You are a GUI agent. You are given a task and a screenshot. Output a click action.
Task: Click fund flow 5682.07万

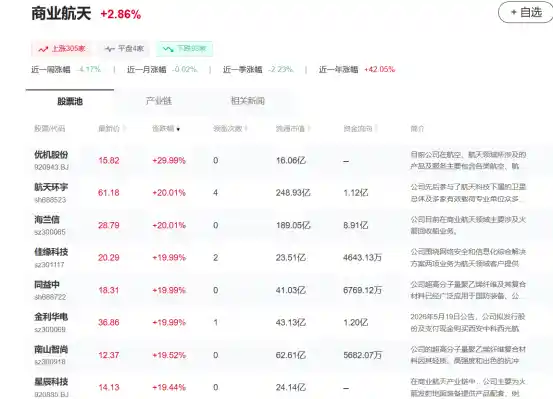pos(363,355)
